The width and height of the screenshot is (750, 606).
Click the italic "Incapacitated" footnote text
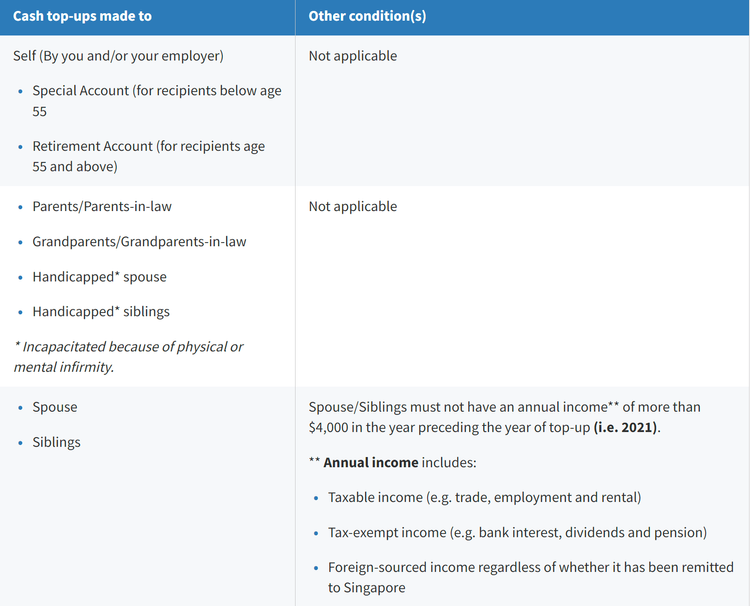128,356
